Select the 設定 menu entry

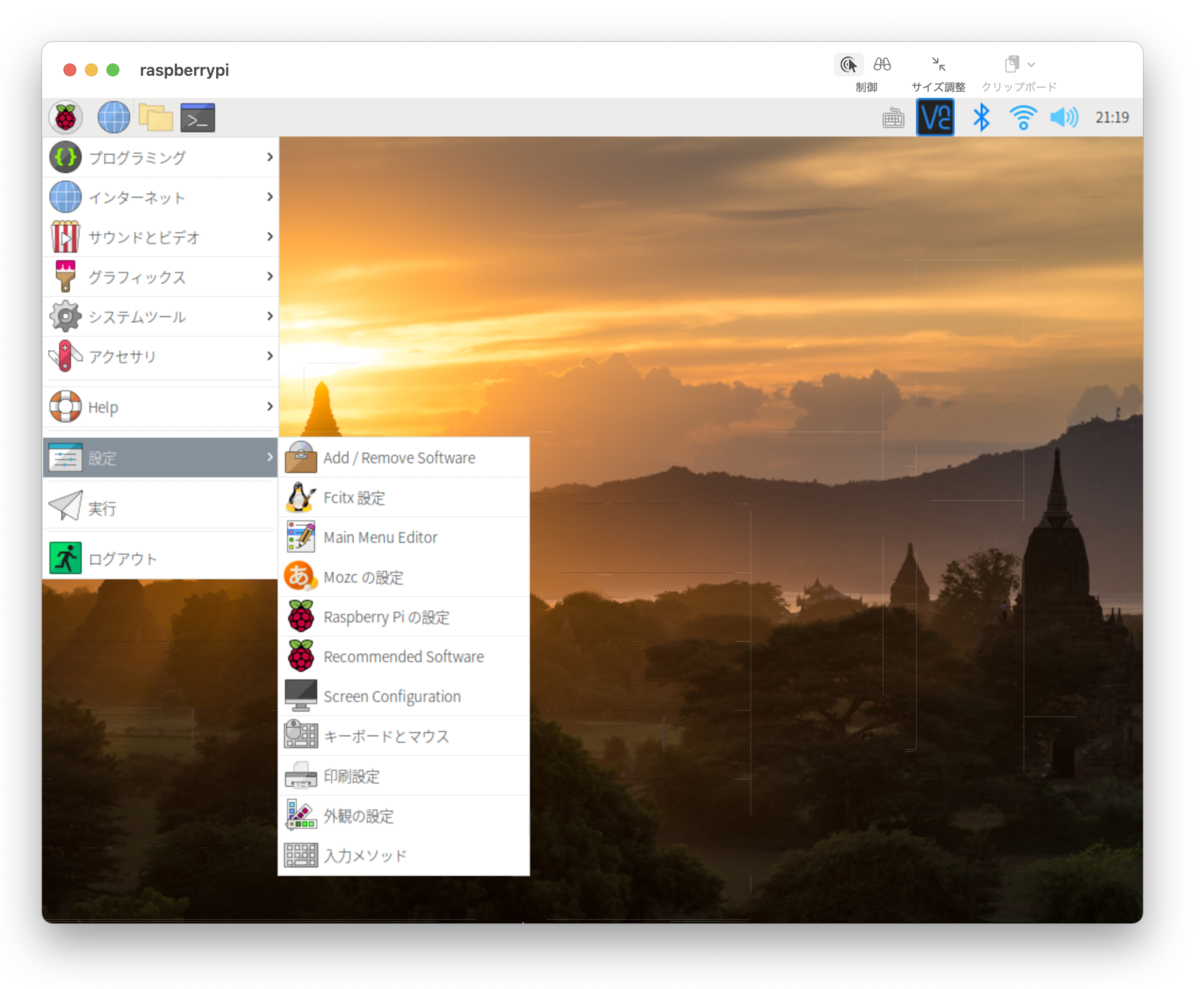(x=160, y=458)
